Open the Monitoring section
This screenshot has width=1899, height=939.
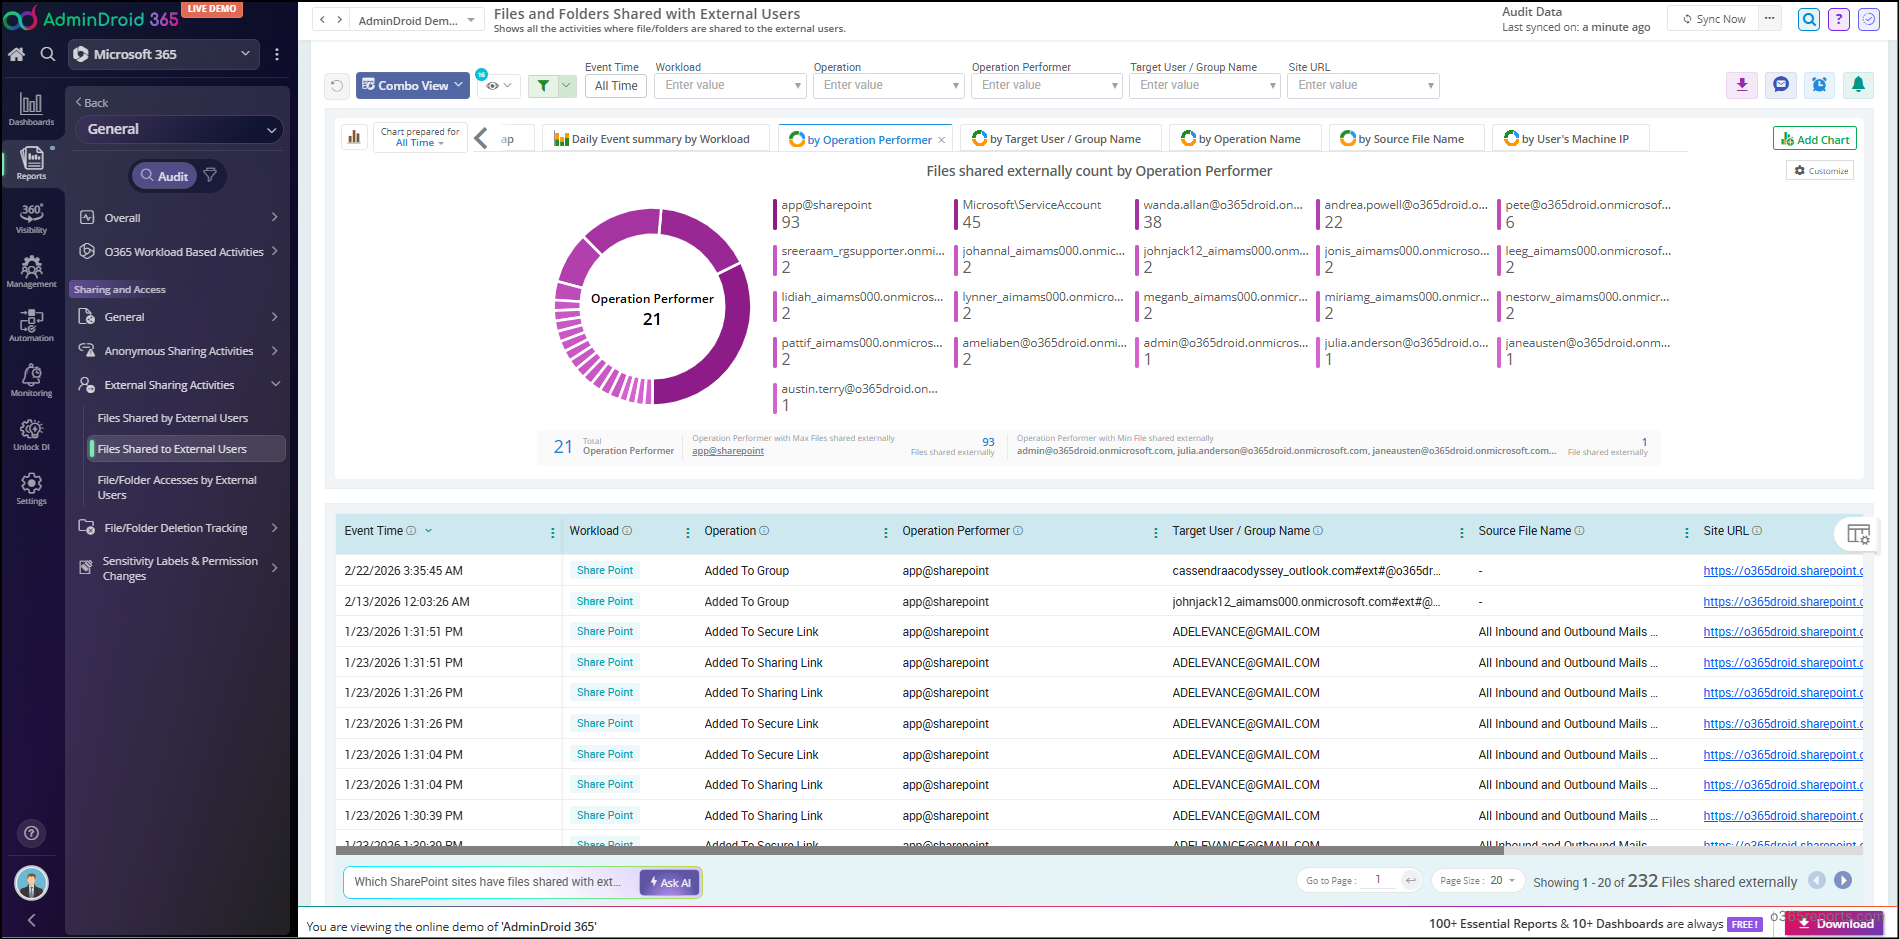point(31,380)
